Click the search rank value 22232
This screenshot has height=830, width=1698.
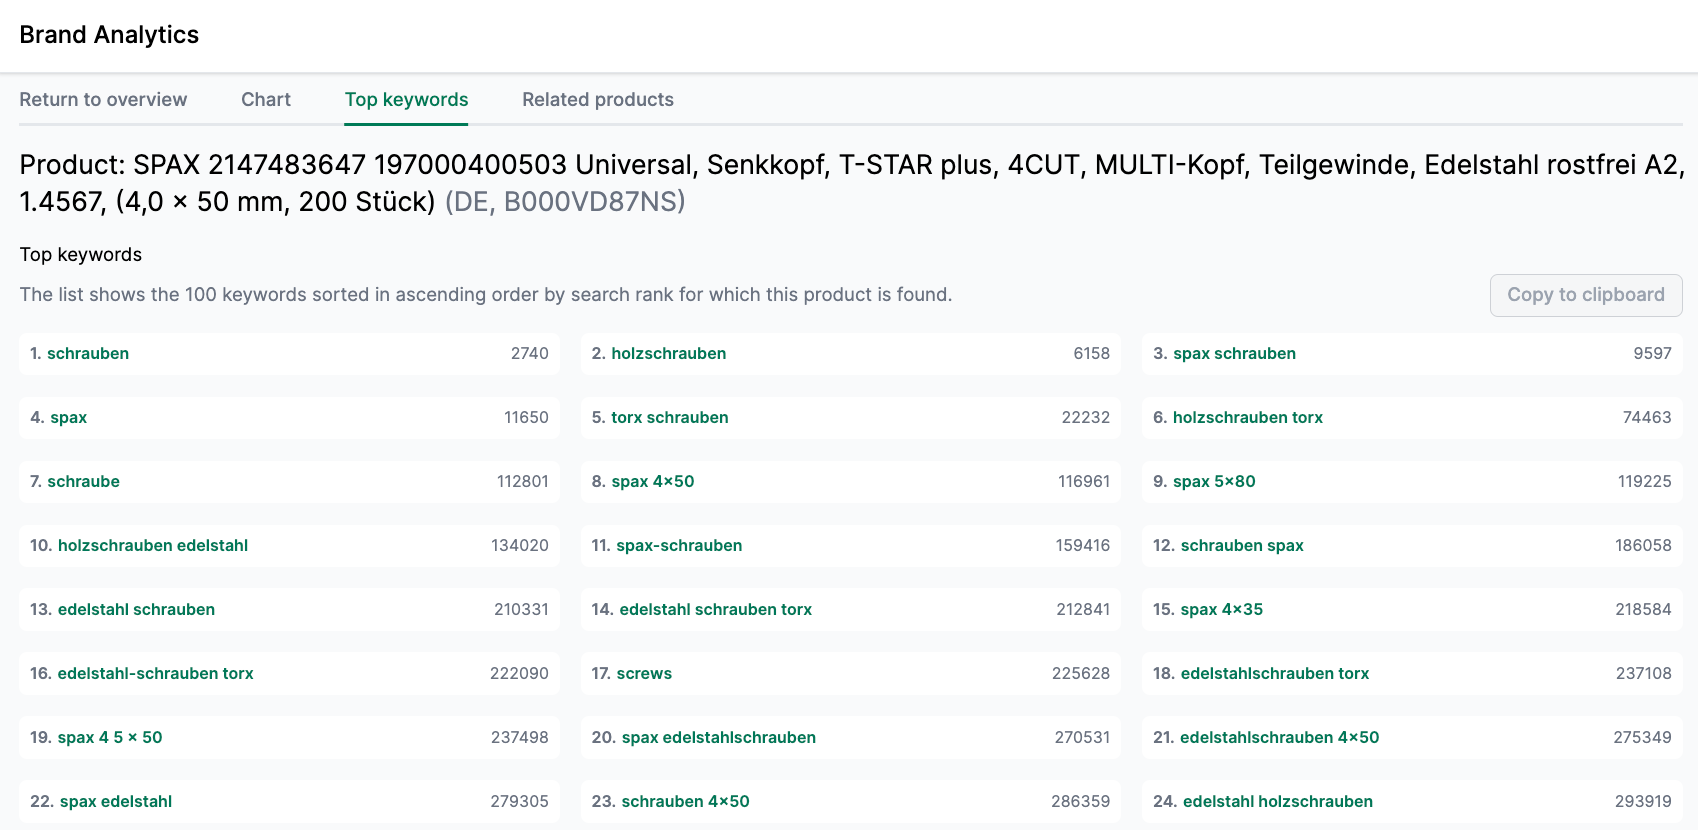pyautogui.click(x=1086, y=417)
